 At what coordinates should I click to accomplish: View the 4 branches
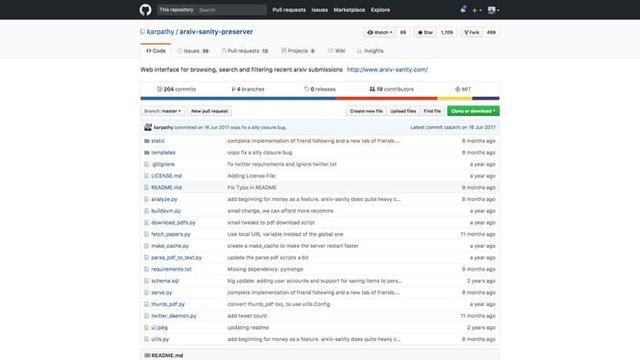point(248,89)
